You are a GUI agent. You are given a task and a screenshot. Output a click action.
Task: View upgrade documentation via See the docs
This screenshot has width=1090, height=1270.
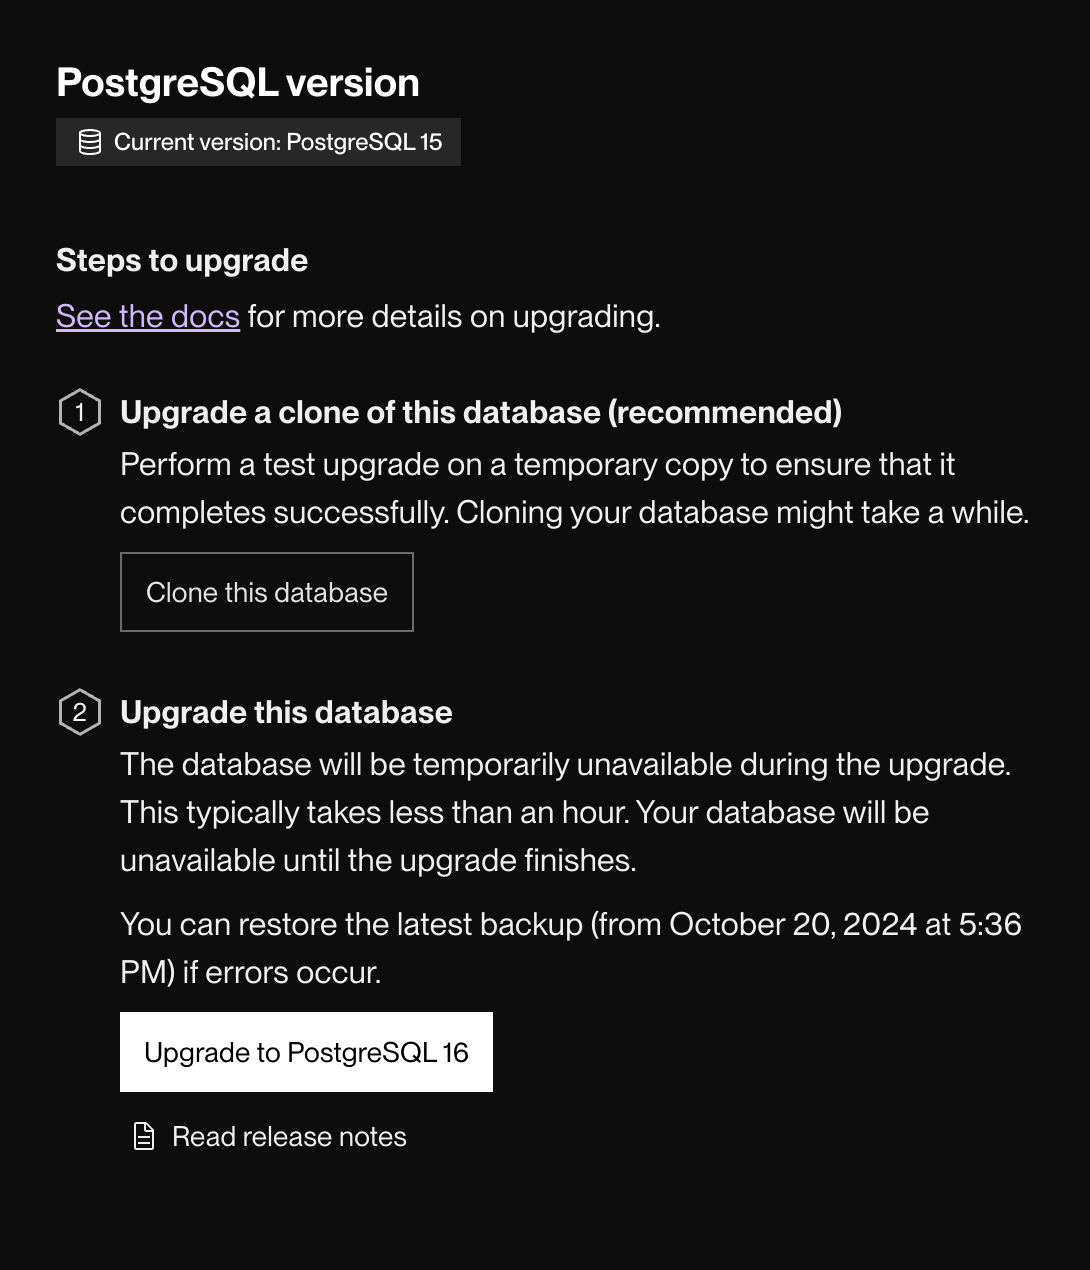point(147,316)
